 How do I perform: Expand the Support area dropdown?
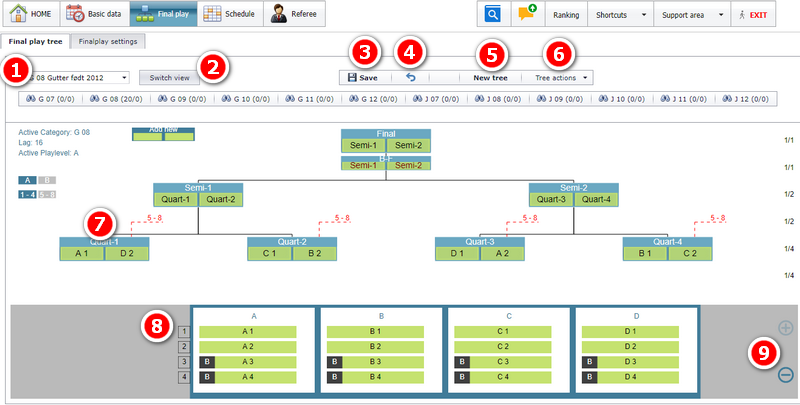point(692,15)
